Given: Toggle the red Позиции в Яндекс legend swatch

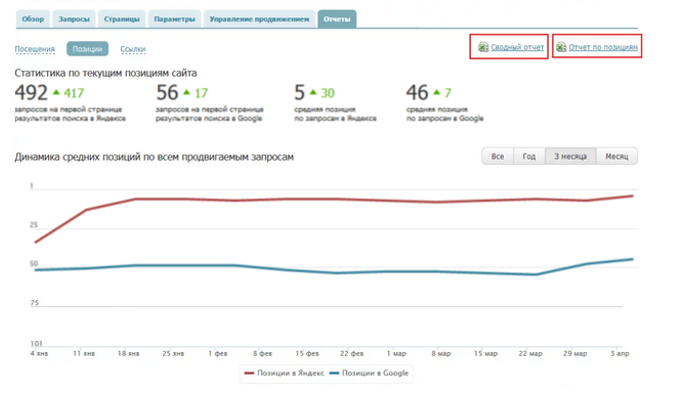Looking at the screenshot, I should (249, 373).
